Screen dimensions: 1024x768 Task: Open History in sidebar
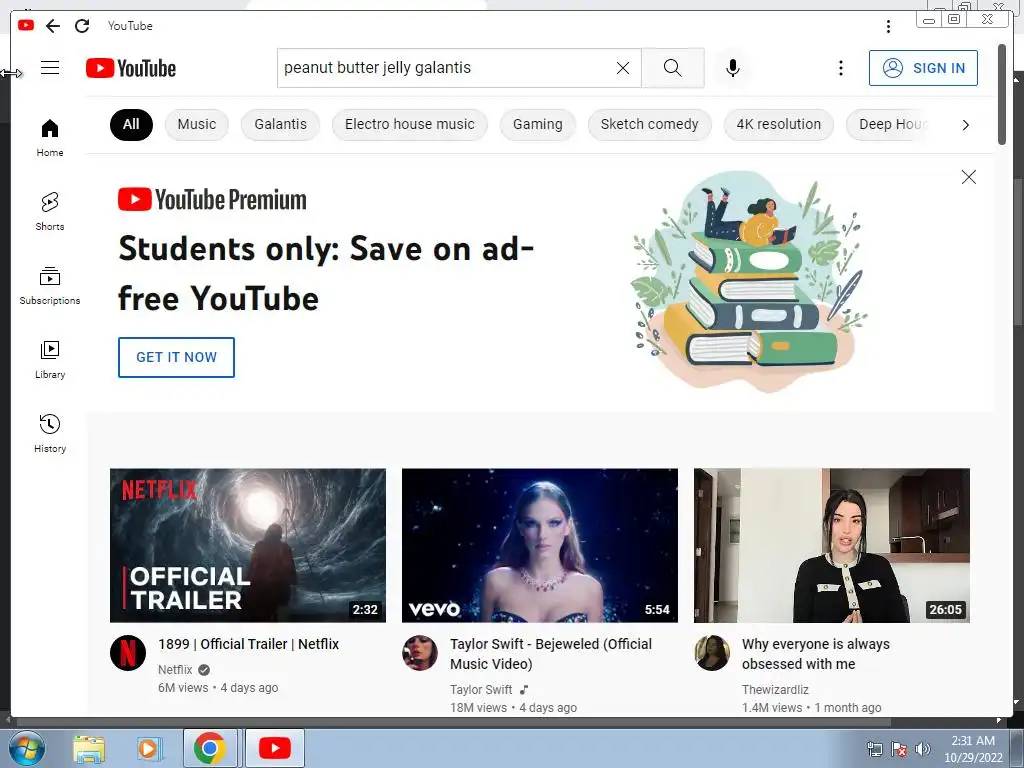click(50, 434)
